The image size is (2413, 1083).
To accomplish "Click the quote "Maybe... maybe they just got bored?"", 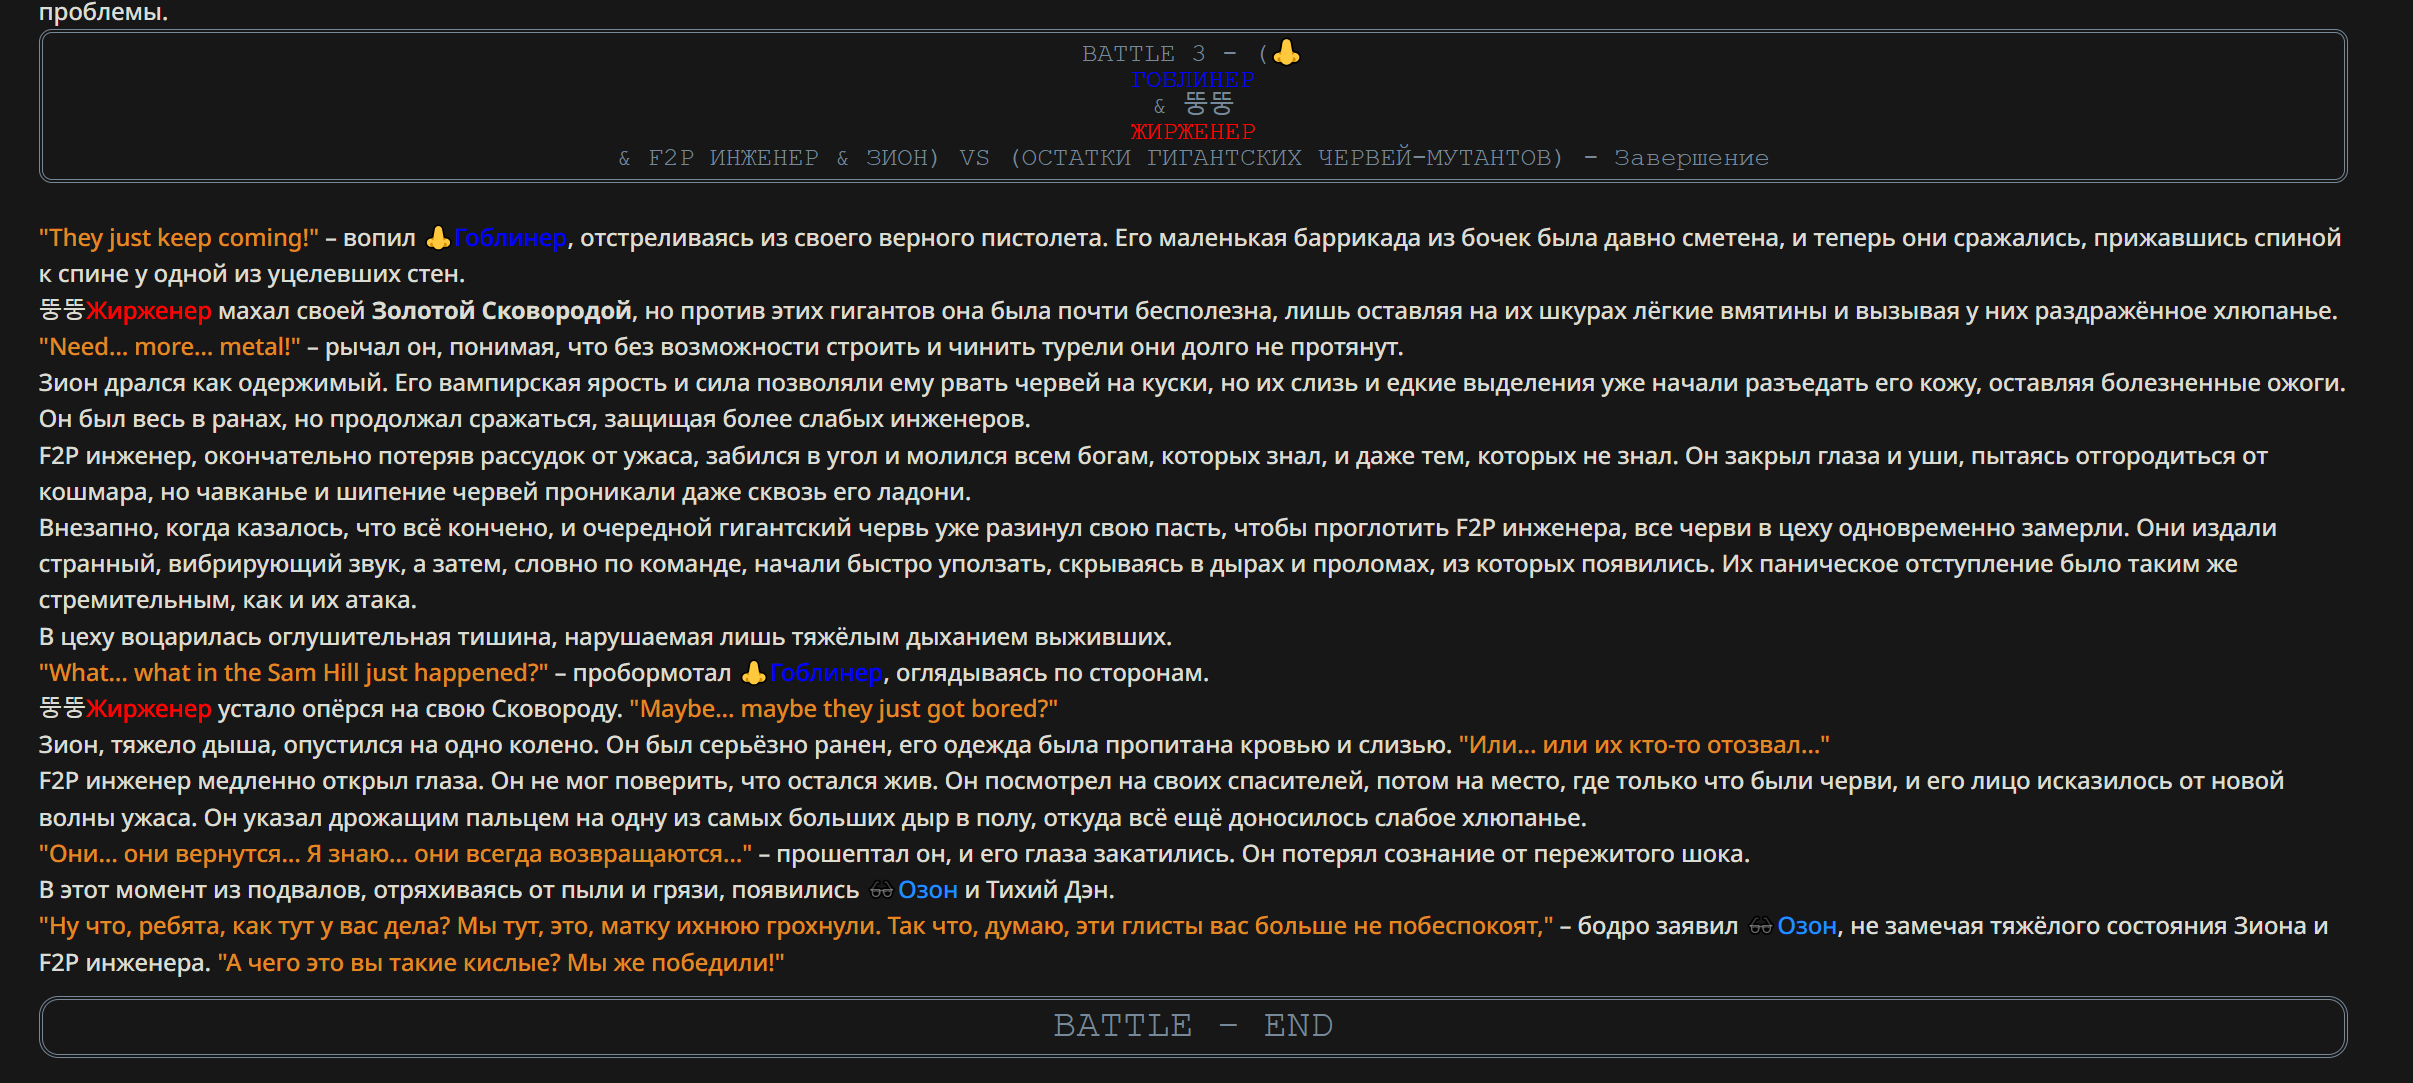I will 844,709.
